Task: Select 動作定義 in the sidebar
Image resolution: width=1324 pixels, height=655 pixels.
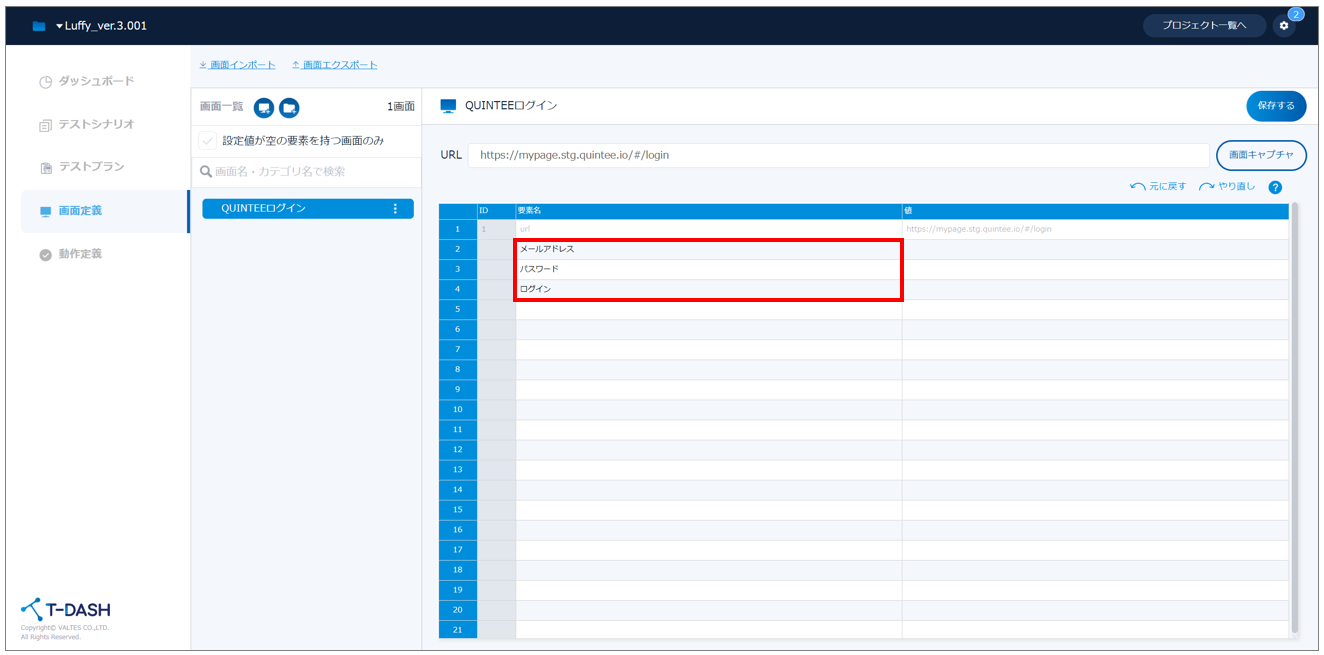Action: tap(80, 254)
